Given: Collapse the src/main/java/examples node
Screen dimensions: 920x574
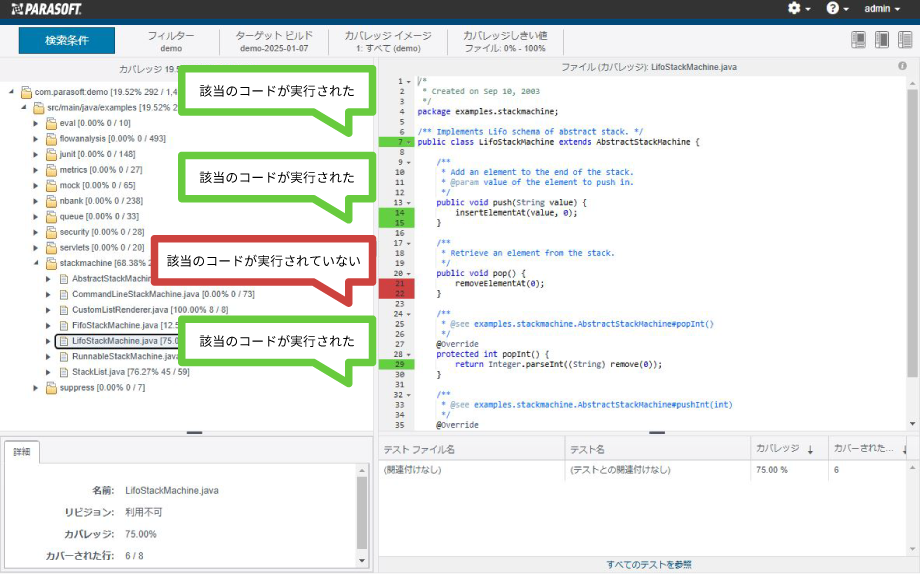Looking at the screenshot, I should pyautogui.click(x=23, y=107).
